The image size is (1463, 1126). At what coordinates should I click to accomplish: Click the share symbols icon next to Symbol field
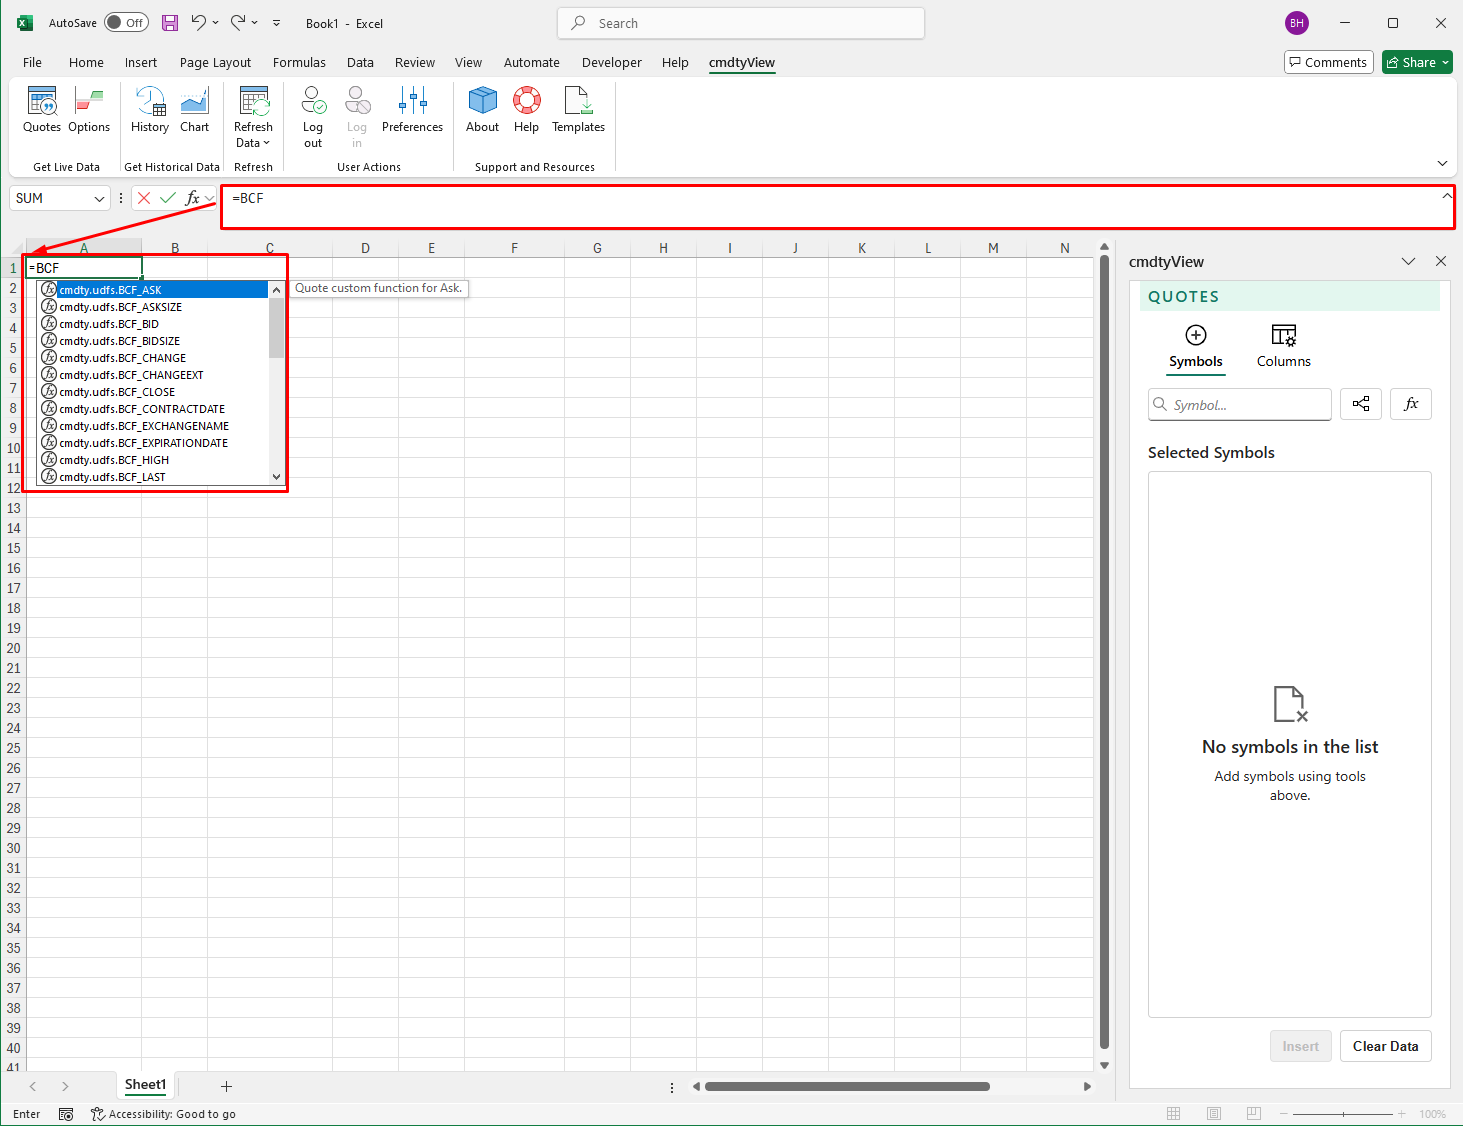[x=1360, y=404]
